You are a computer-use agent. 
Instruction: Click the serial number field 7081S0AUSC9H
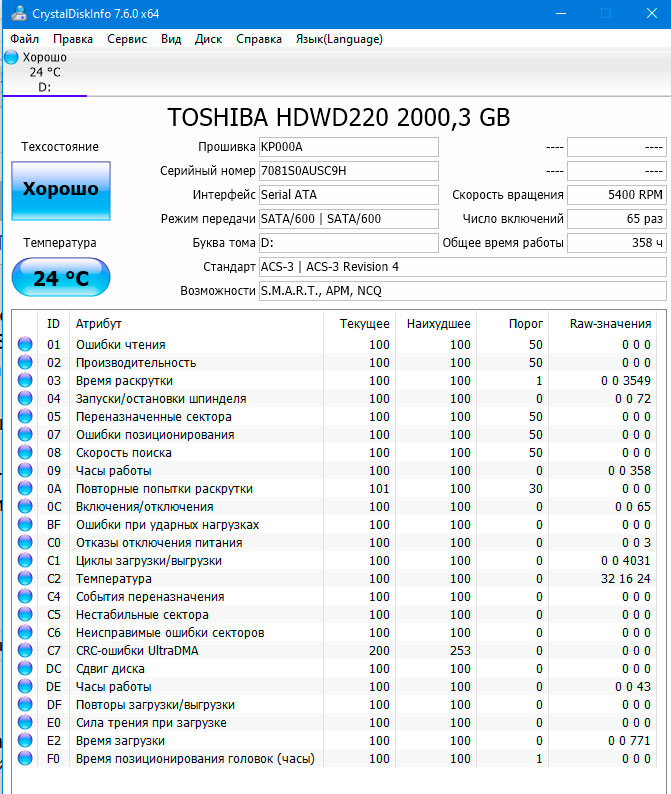(x=348, y=171)
